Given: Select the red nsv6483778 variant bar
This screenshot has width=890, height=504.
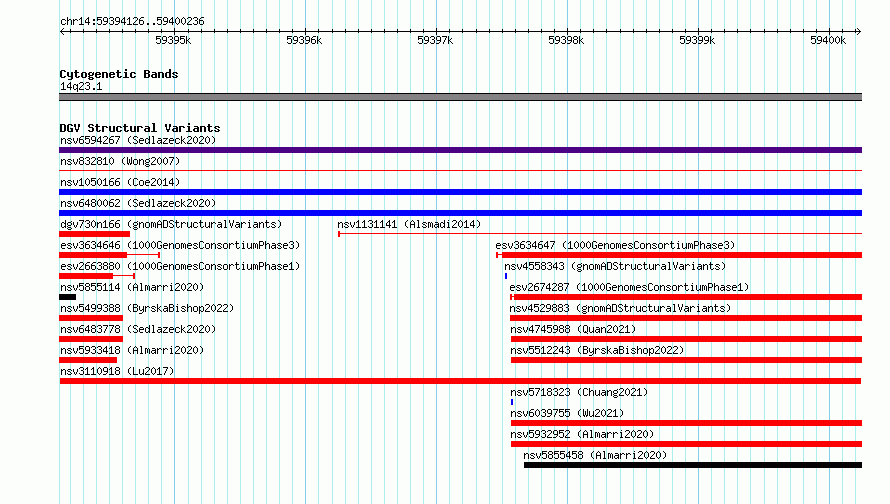Looking at the screenshot, I should [x=91, y=339].
